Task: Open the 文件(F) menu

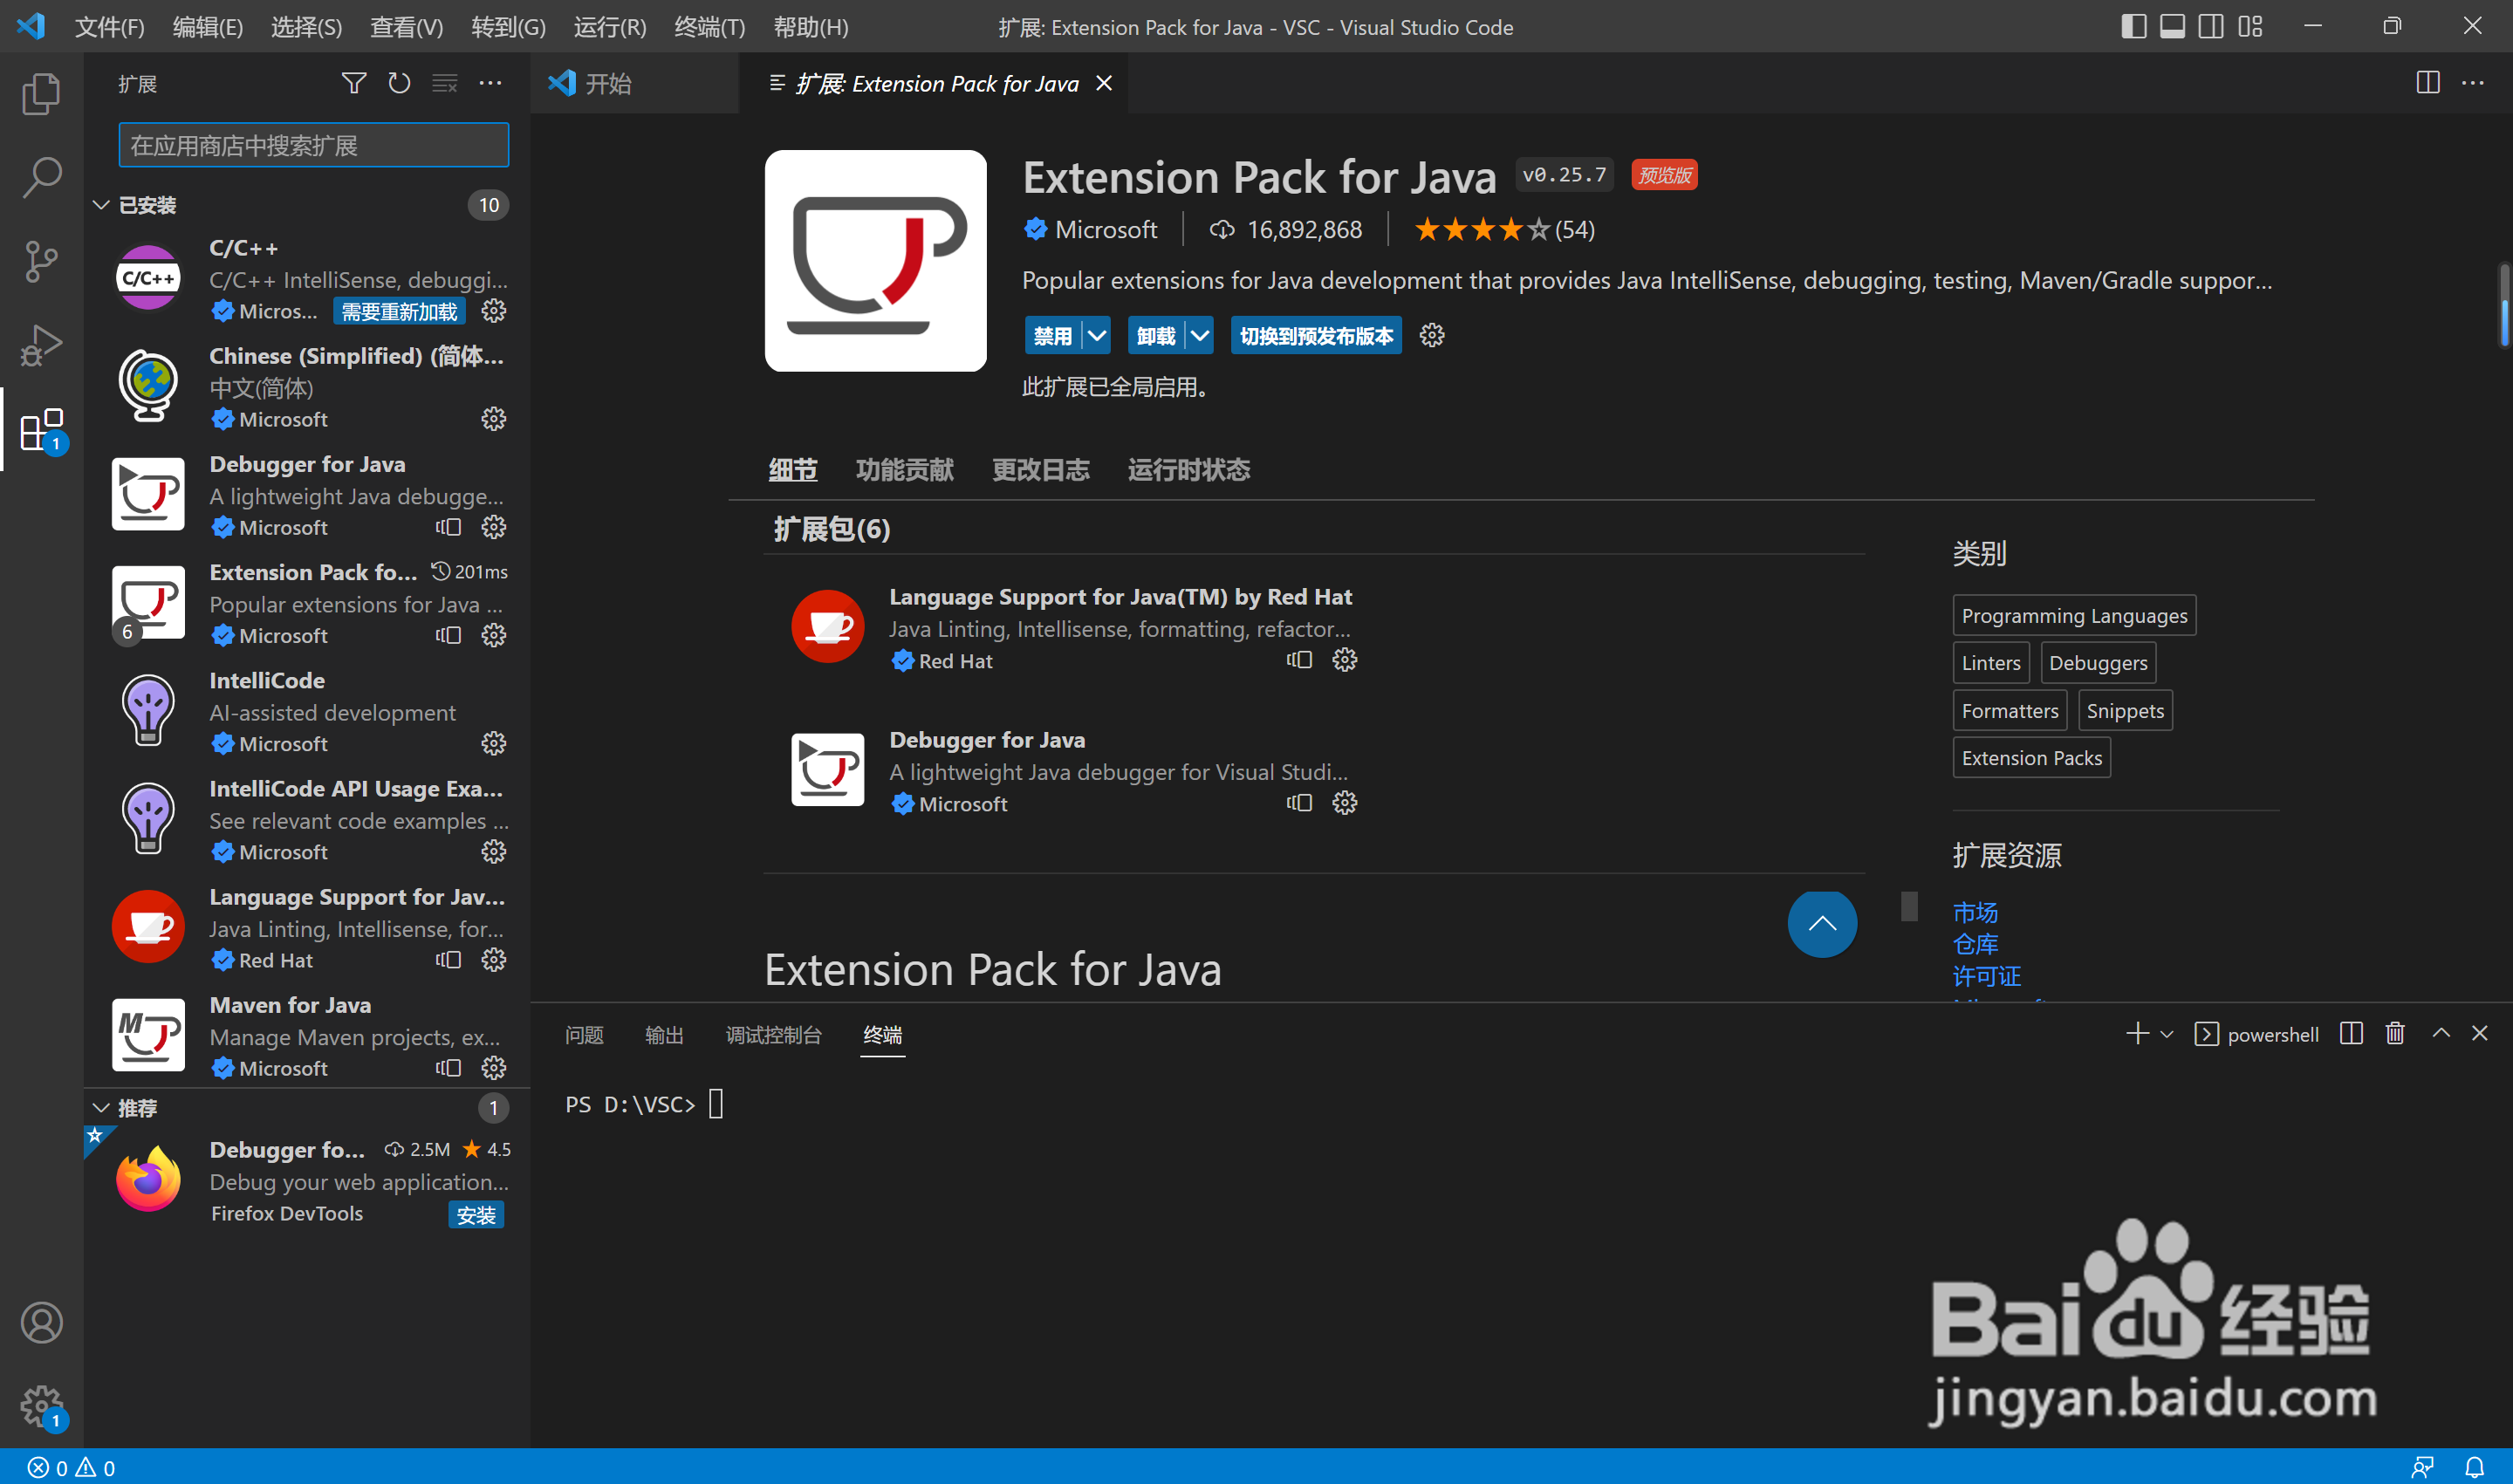Action: click(x=109, y=27)
